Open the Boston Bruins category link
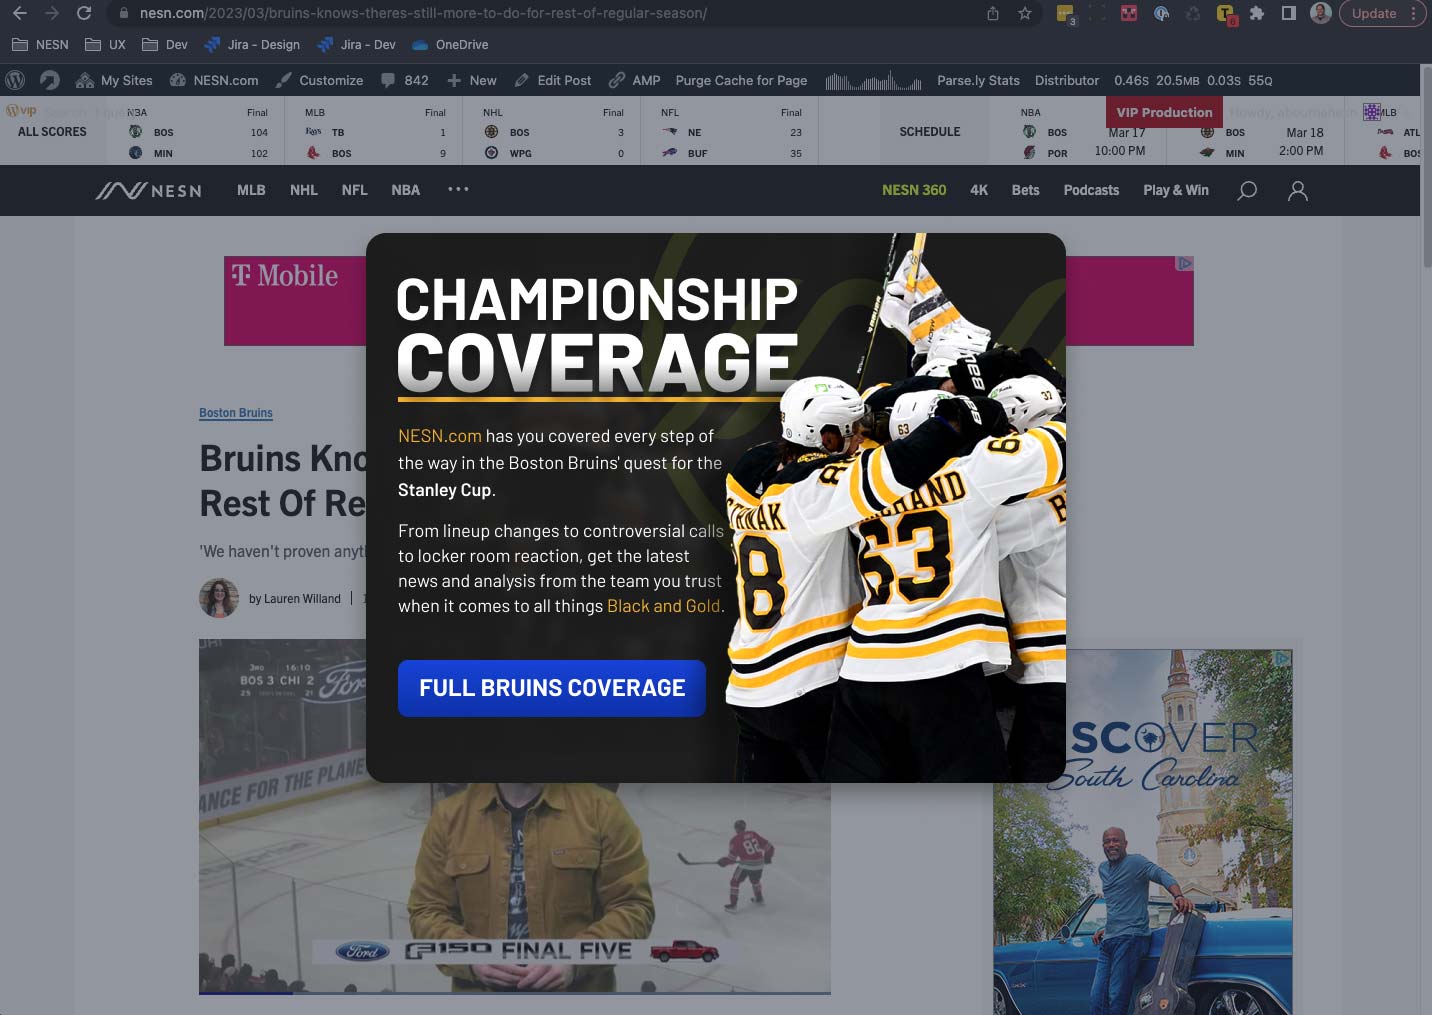The image size is (1432, 1015). click(x=236, y=413)
